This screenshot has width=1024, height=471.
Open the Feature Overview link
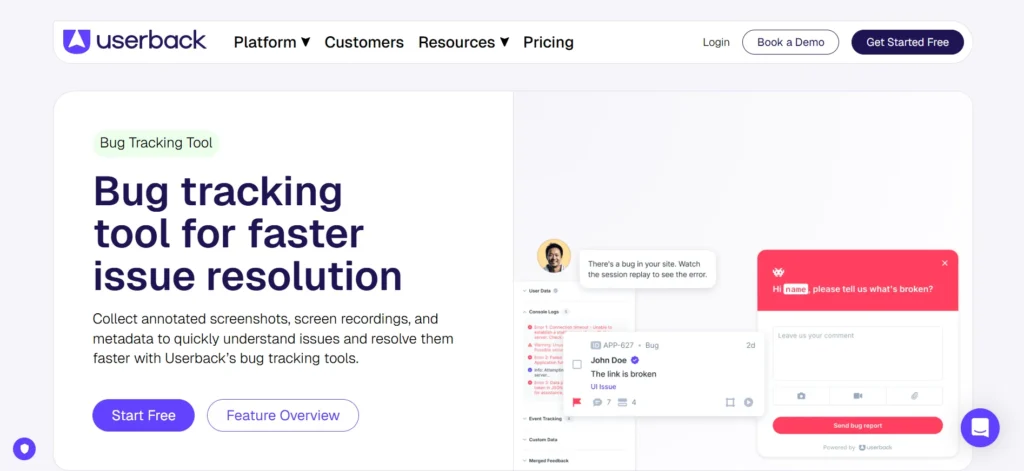coord(283,415)
